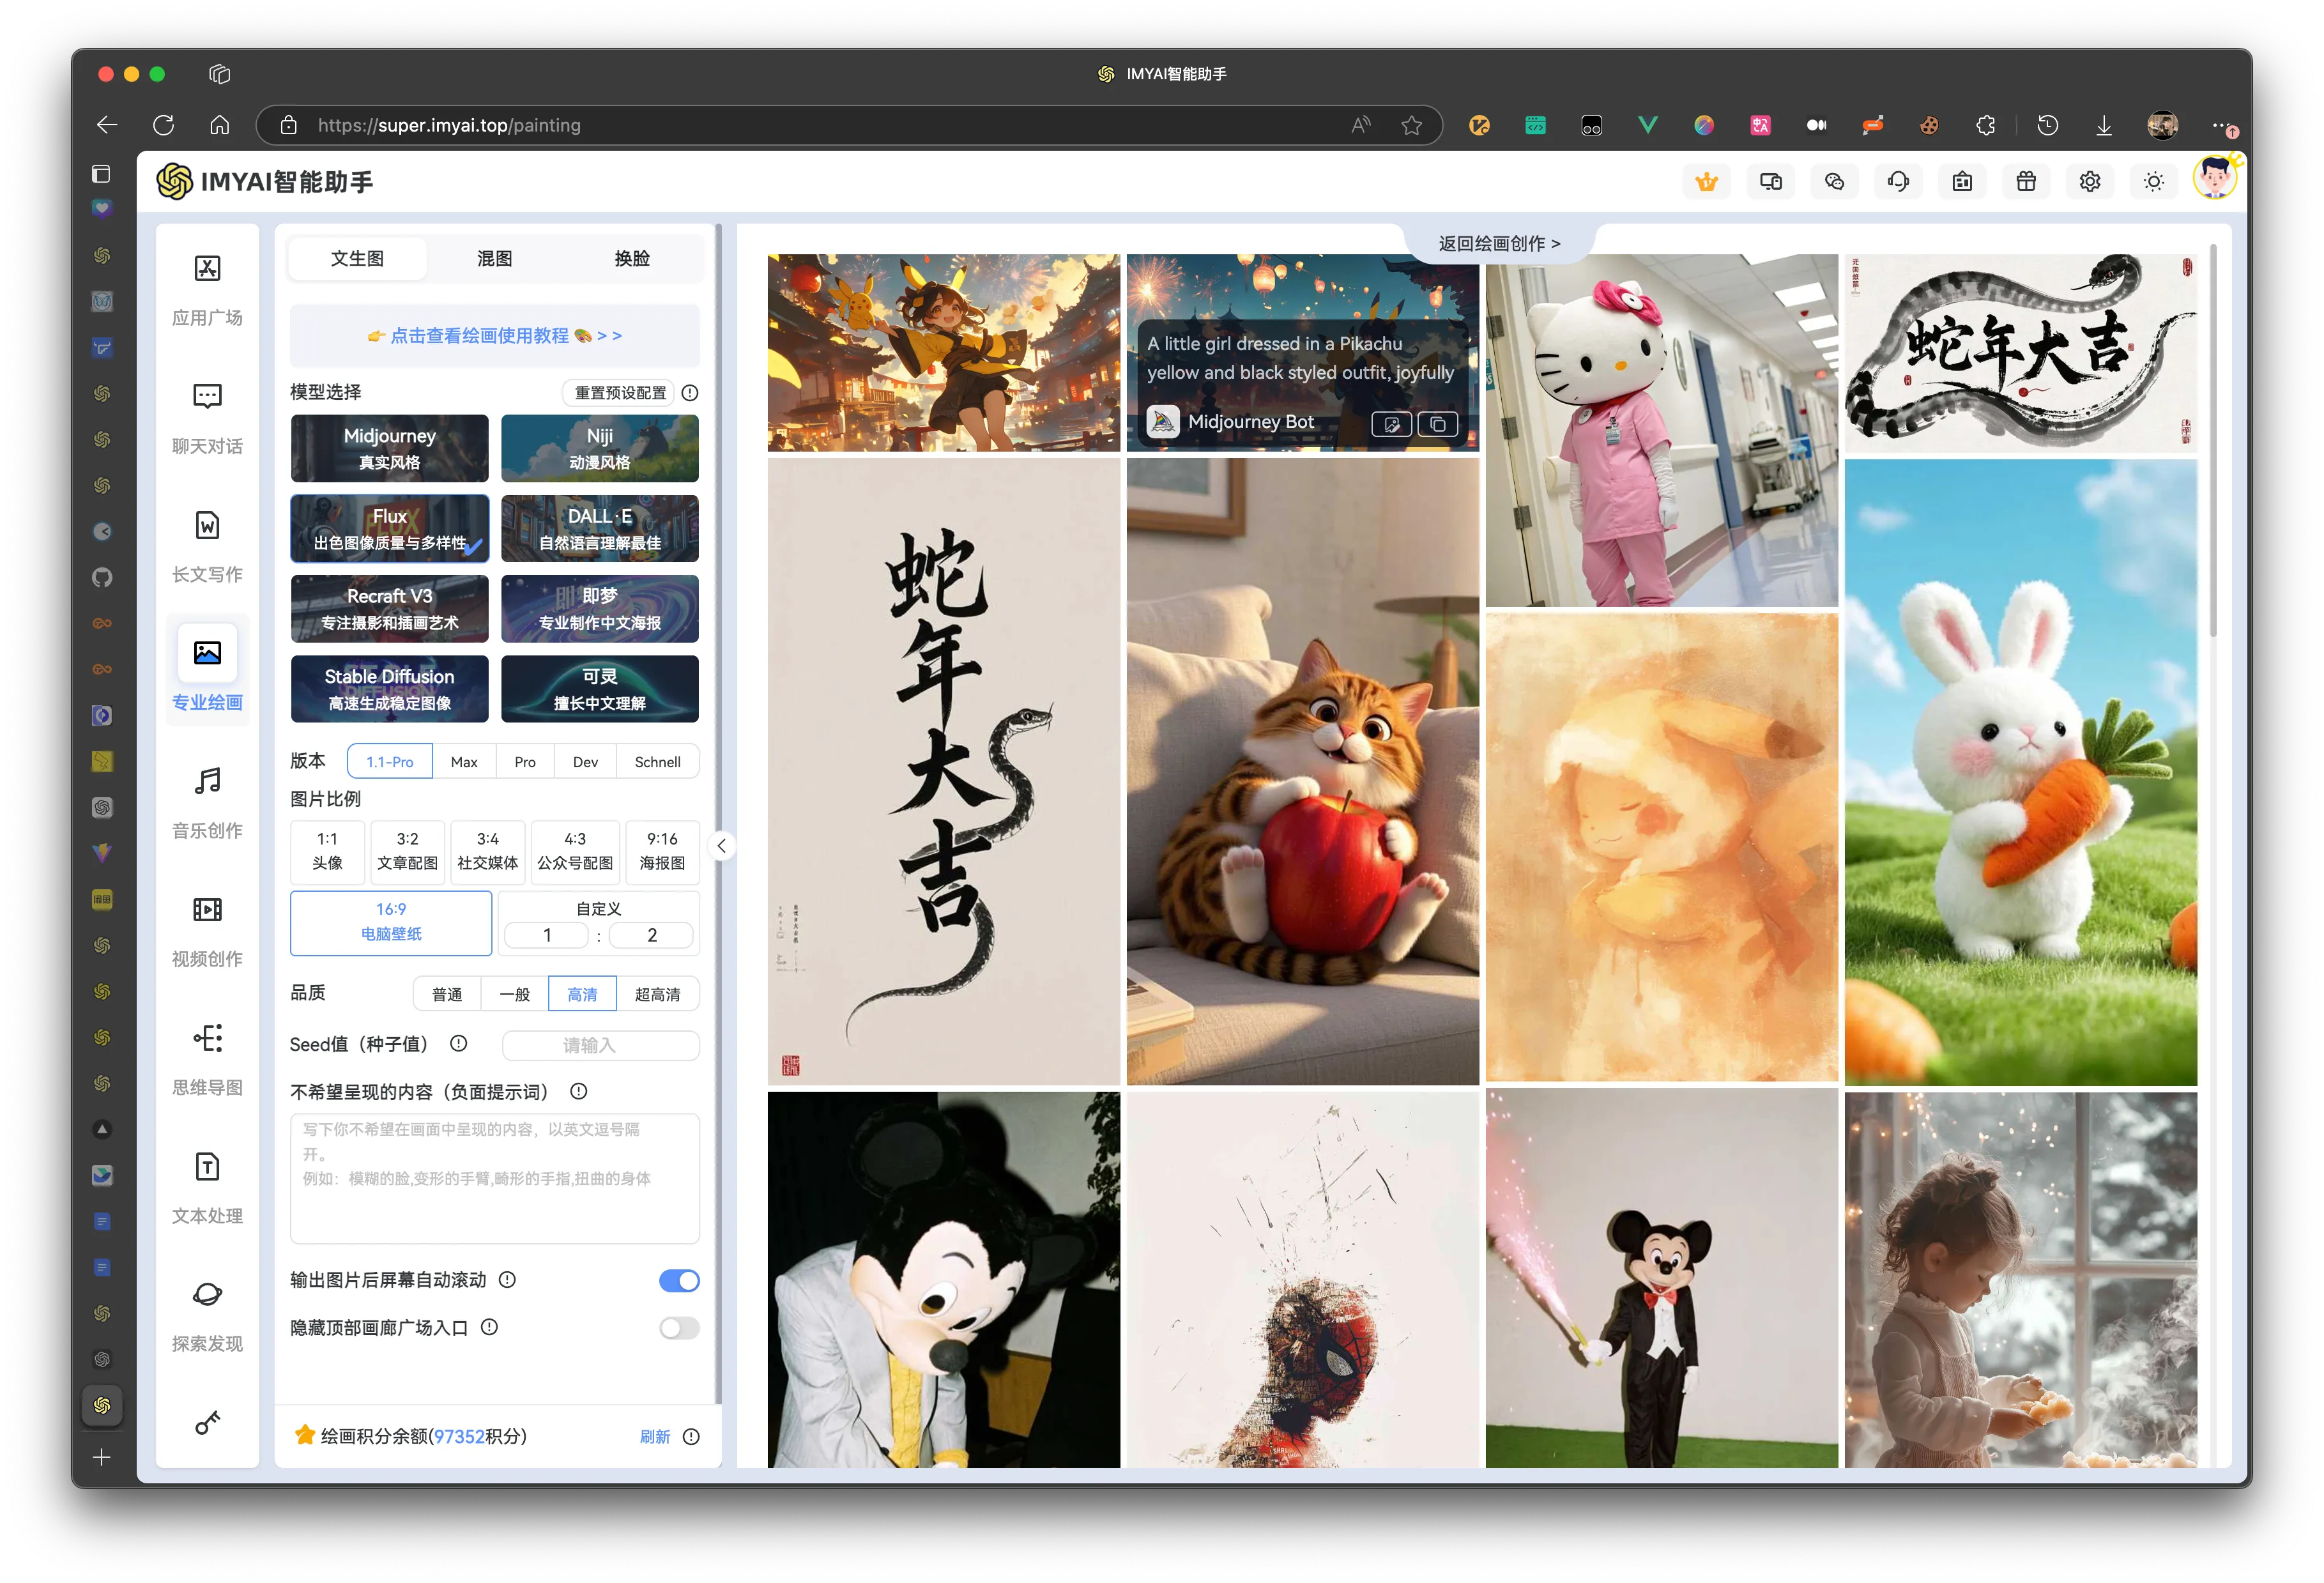Open the 音乐创作 music section
Screen dimensions: 2324x1583
[207, 802]
